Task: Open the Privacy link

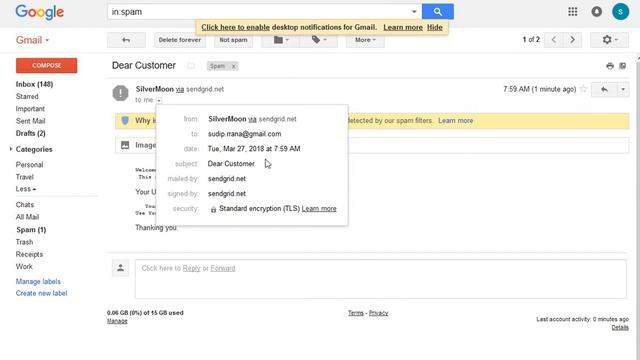Action: (x=378, y=313)
